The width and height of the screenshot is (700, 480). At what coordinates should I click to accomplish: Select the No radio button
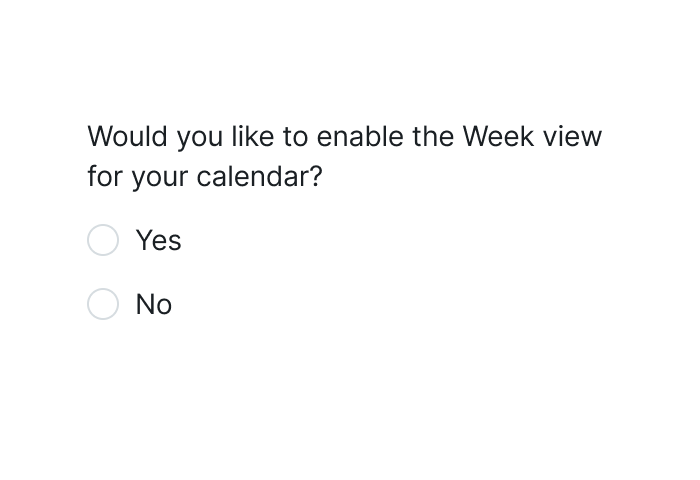click(103, 304)
